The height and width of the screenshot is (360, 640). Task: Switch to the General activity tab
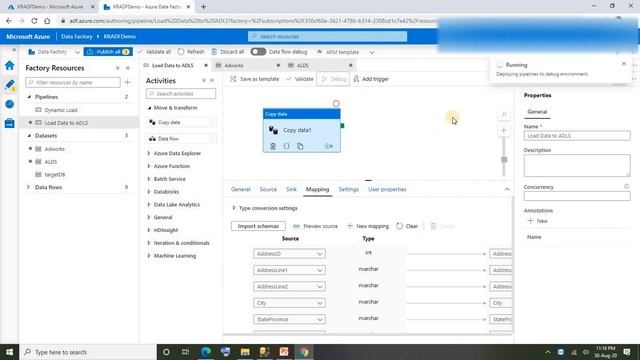240,189
